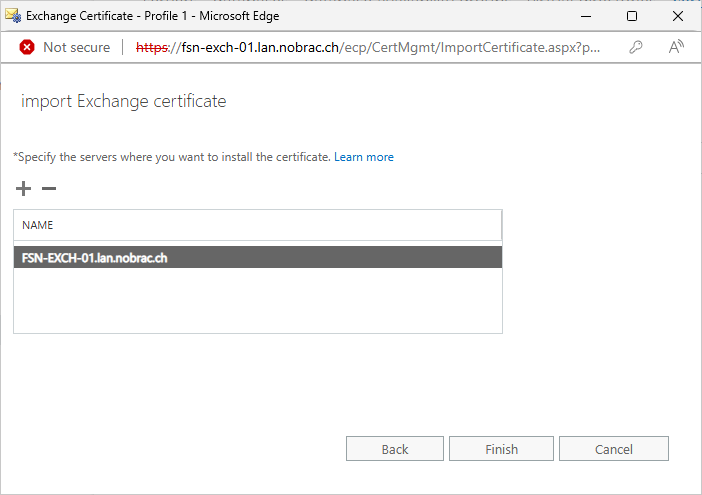Open the Learn more link
Viewport: 702px width, 495px height.
pyautogui.click(x=364, y=157)
